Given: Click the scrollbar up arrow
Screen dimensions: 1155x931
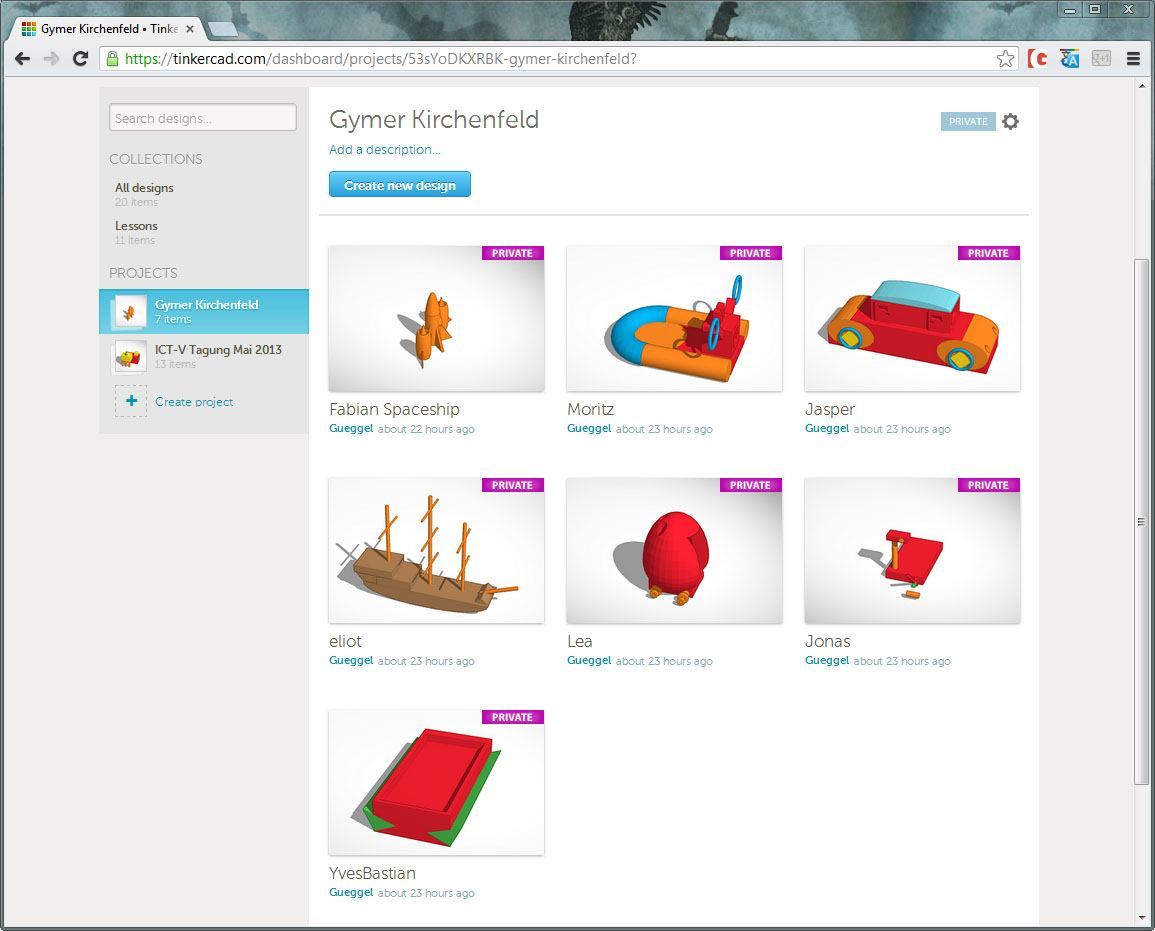Looking at the screenshot, I should pyautogui.click(x=1141, y=86).
